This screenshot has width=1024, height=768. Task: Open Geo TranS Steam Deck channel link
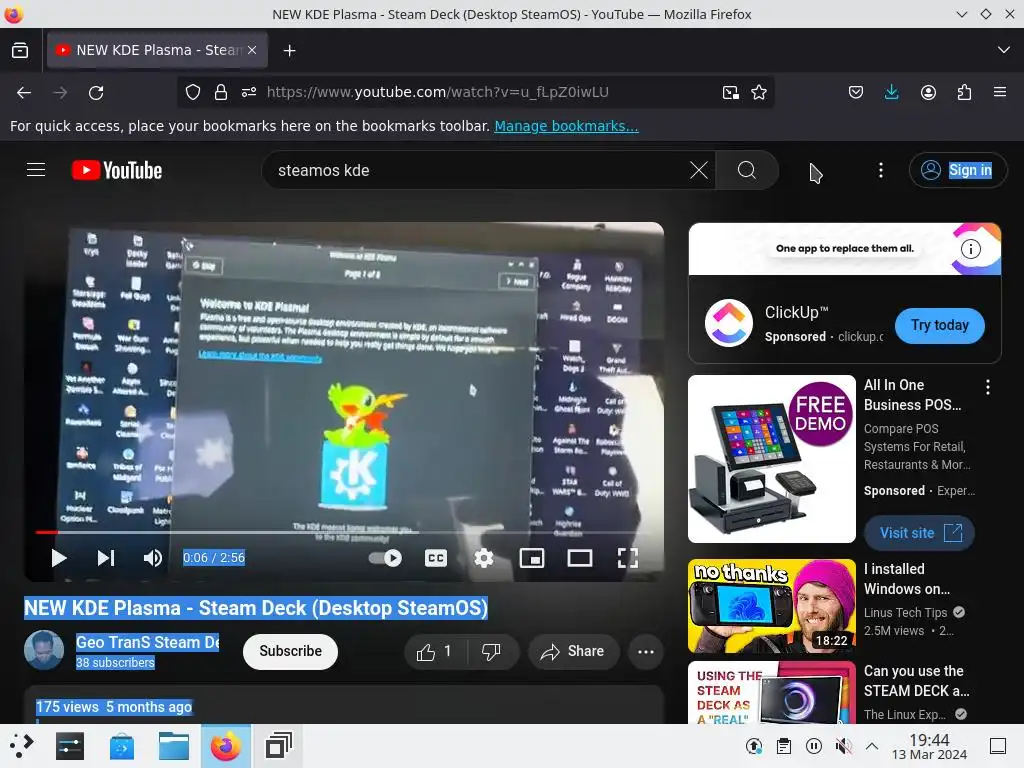(148, 643)
